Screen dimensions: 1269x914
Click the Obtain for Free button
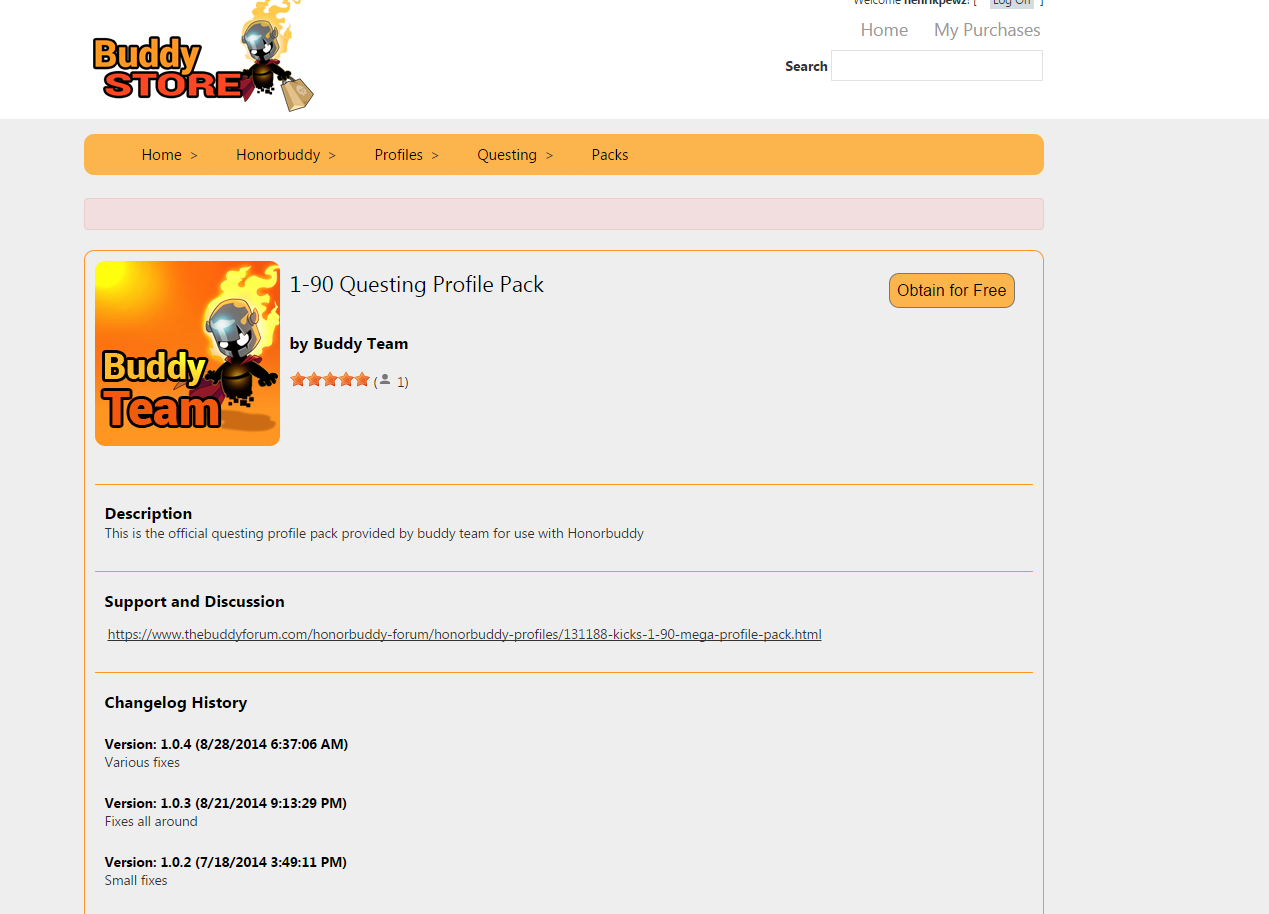point(952,290)
